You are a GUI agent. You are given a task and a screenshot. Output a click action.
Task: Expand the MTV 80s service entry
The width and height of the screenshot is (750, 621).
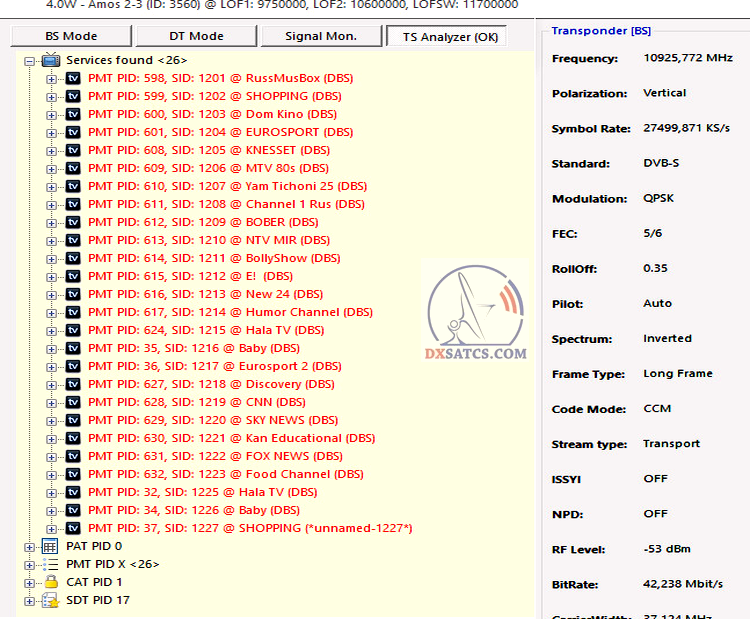(x=52, y=168)
